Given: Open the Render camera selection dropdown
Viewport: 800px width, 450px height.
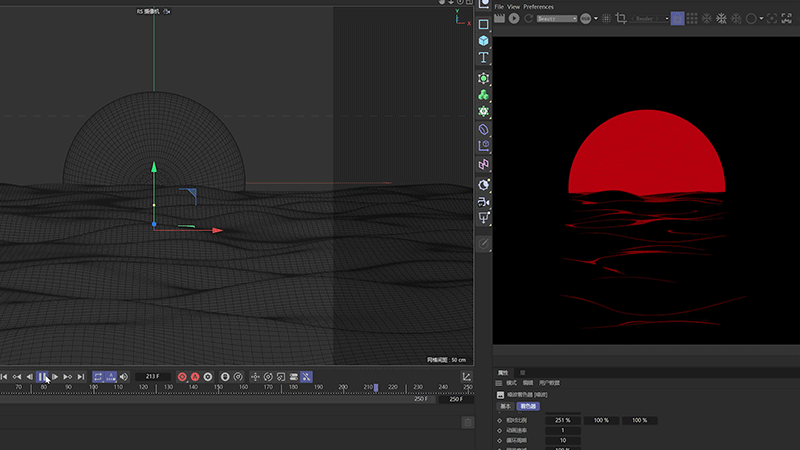Looking at the screenshot, I should click(649, 18).
